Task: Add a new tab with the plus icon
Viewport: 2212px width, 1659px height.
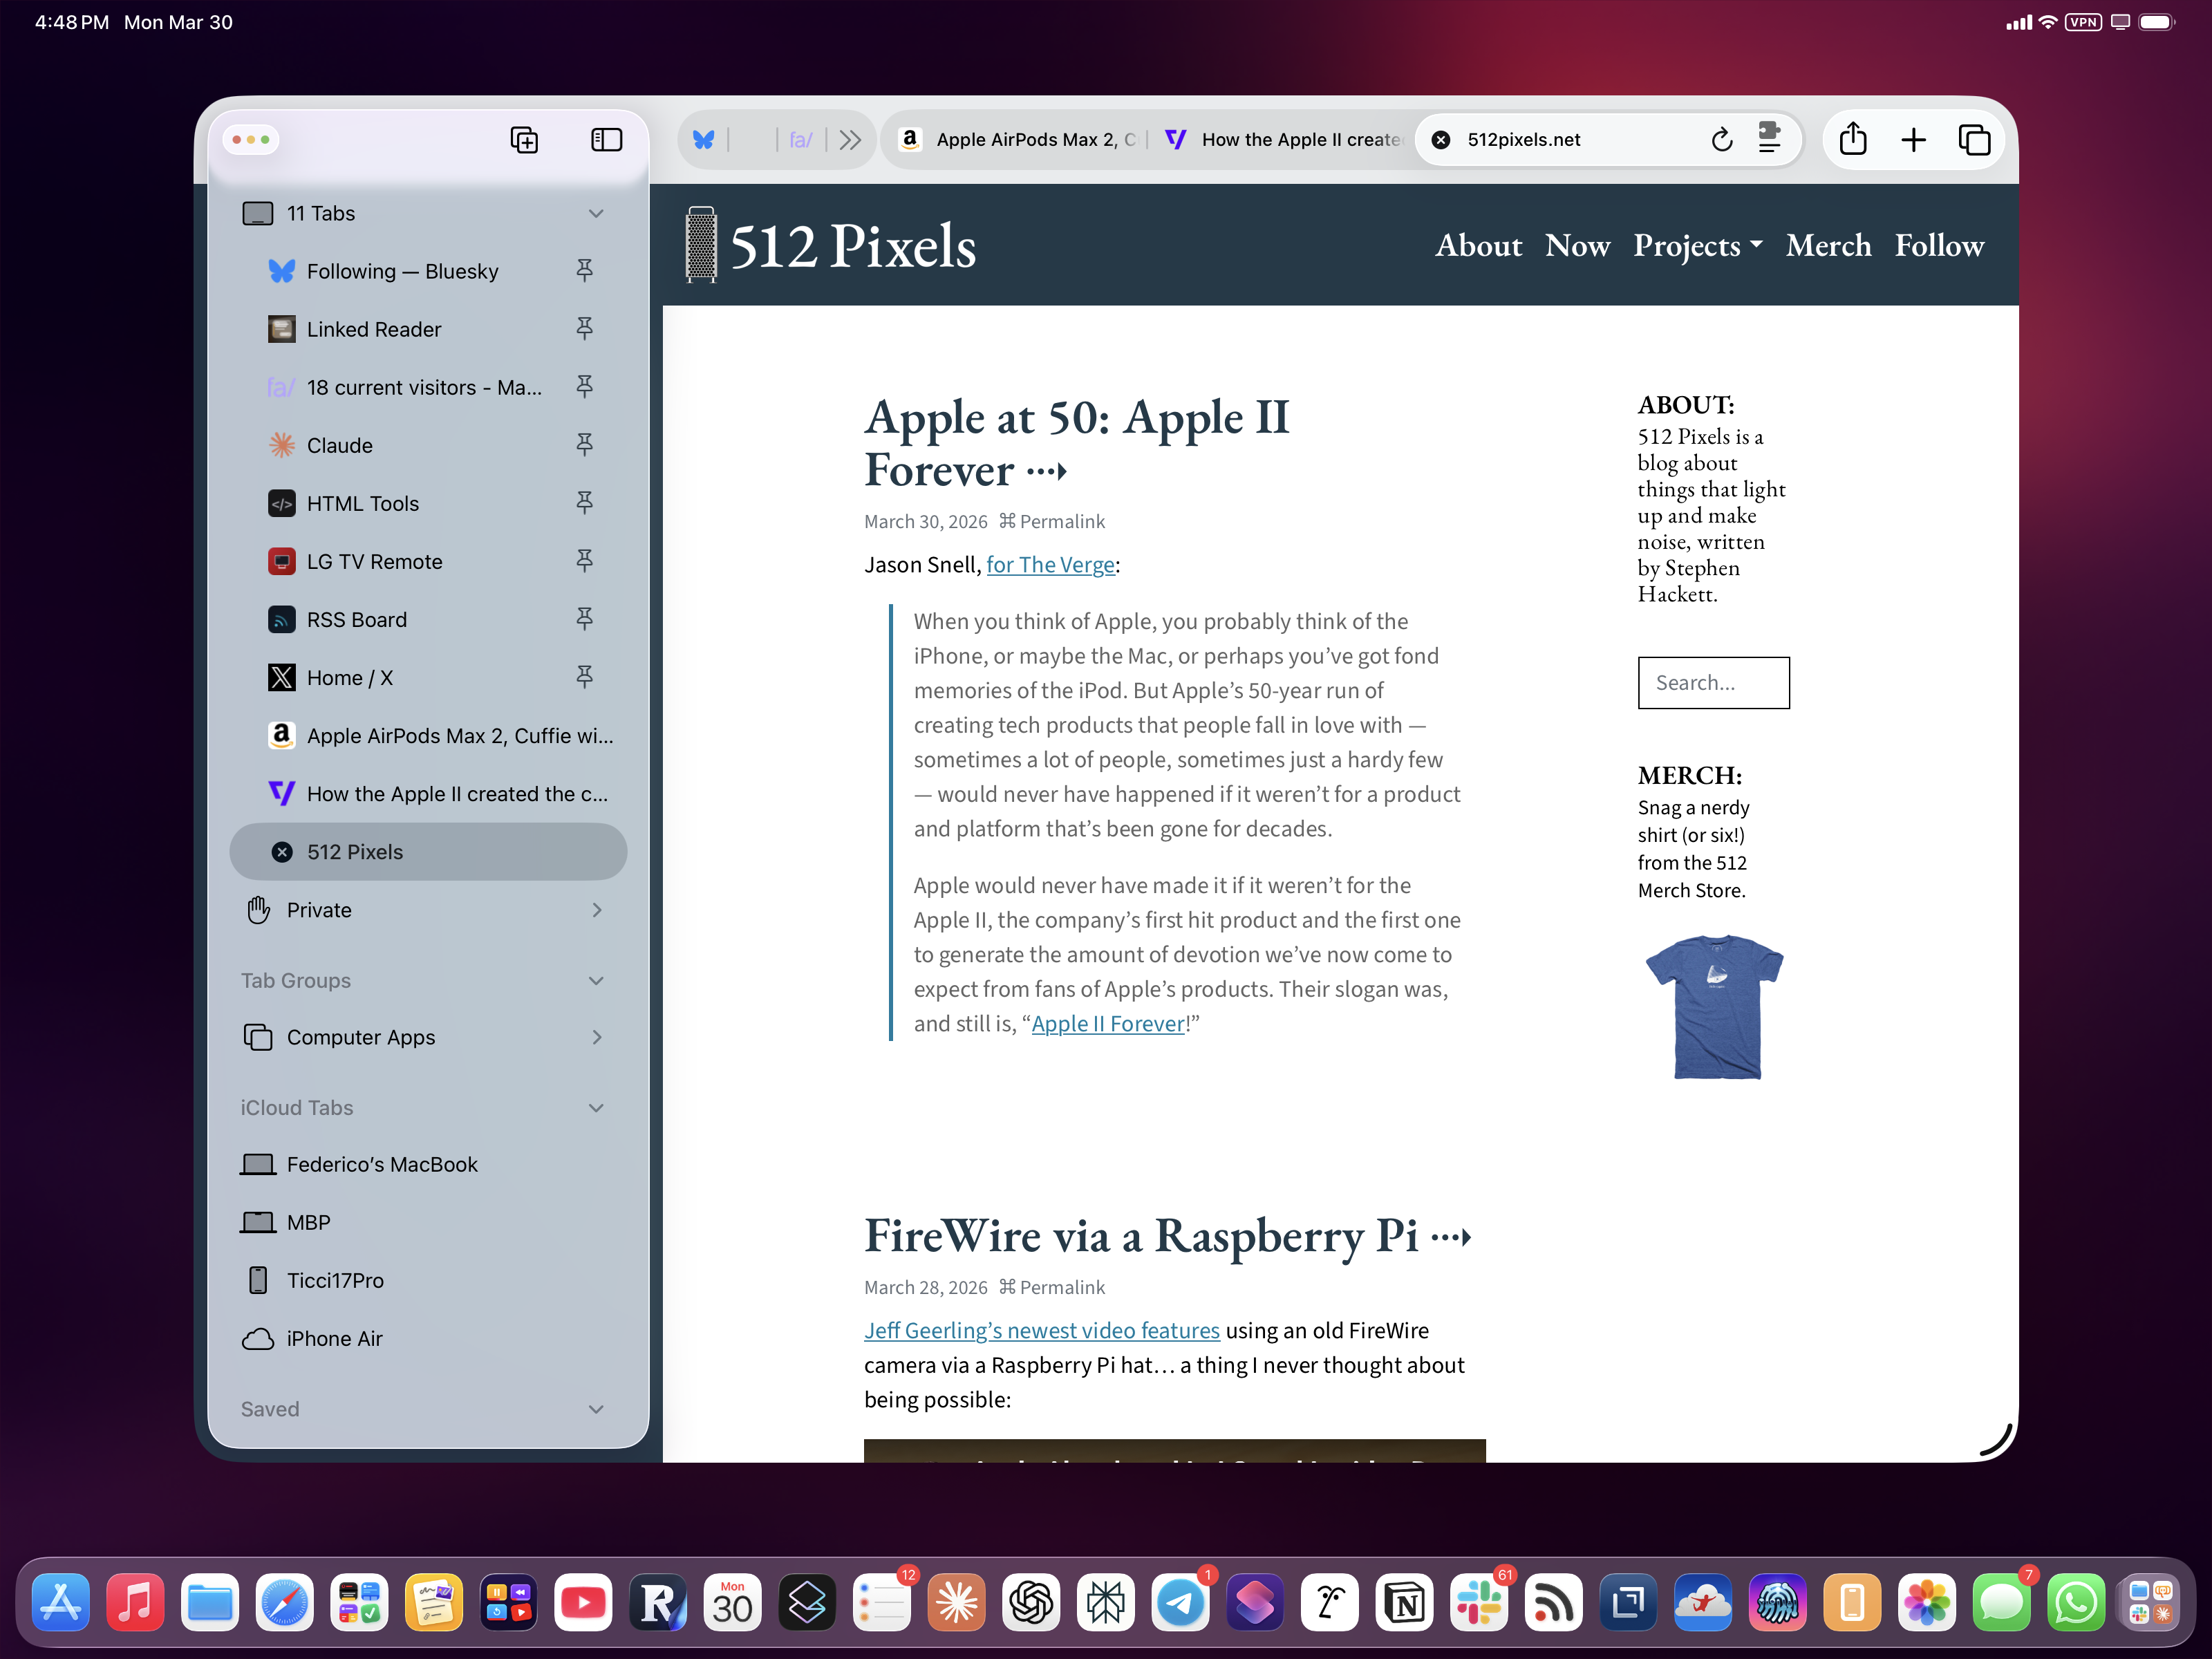Action: coord(1913,140)
